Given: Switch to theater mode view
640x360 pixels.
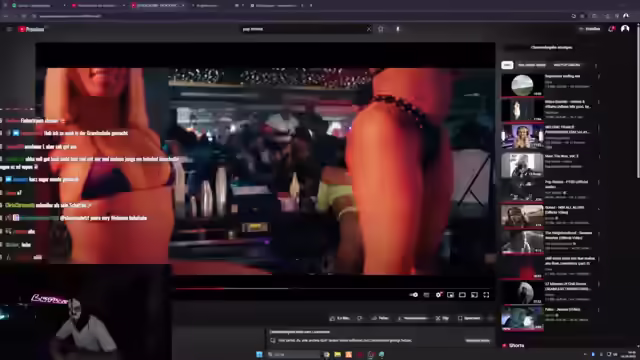Looking at the screenshot, I should pyautogui.click(x=462, y=295).
